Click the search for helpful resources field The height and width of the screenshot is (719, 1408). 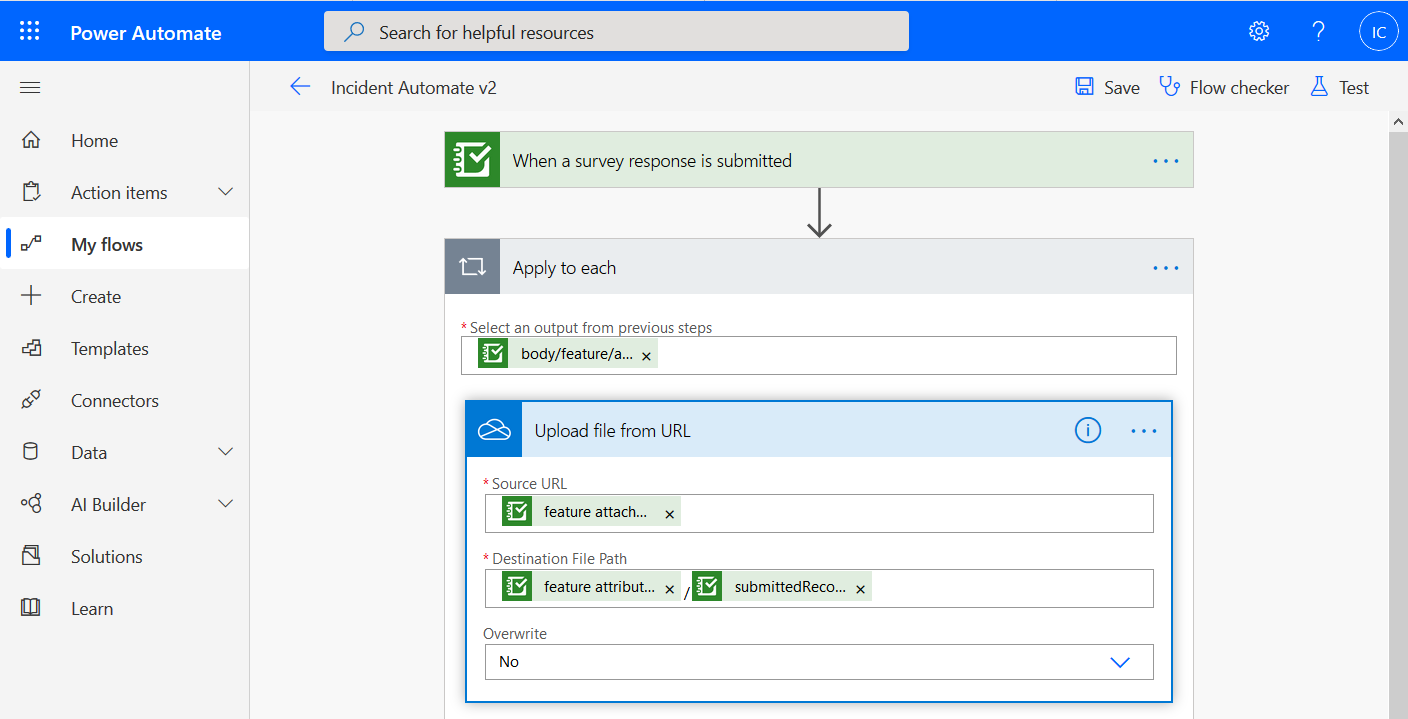[x=615, y=31]
